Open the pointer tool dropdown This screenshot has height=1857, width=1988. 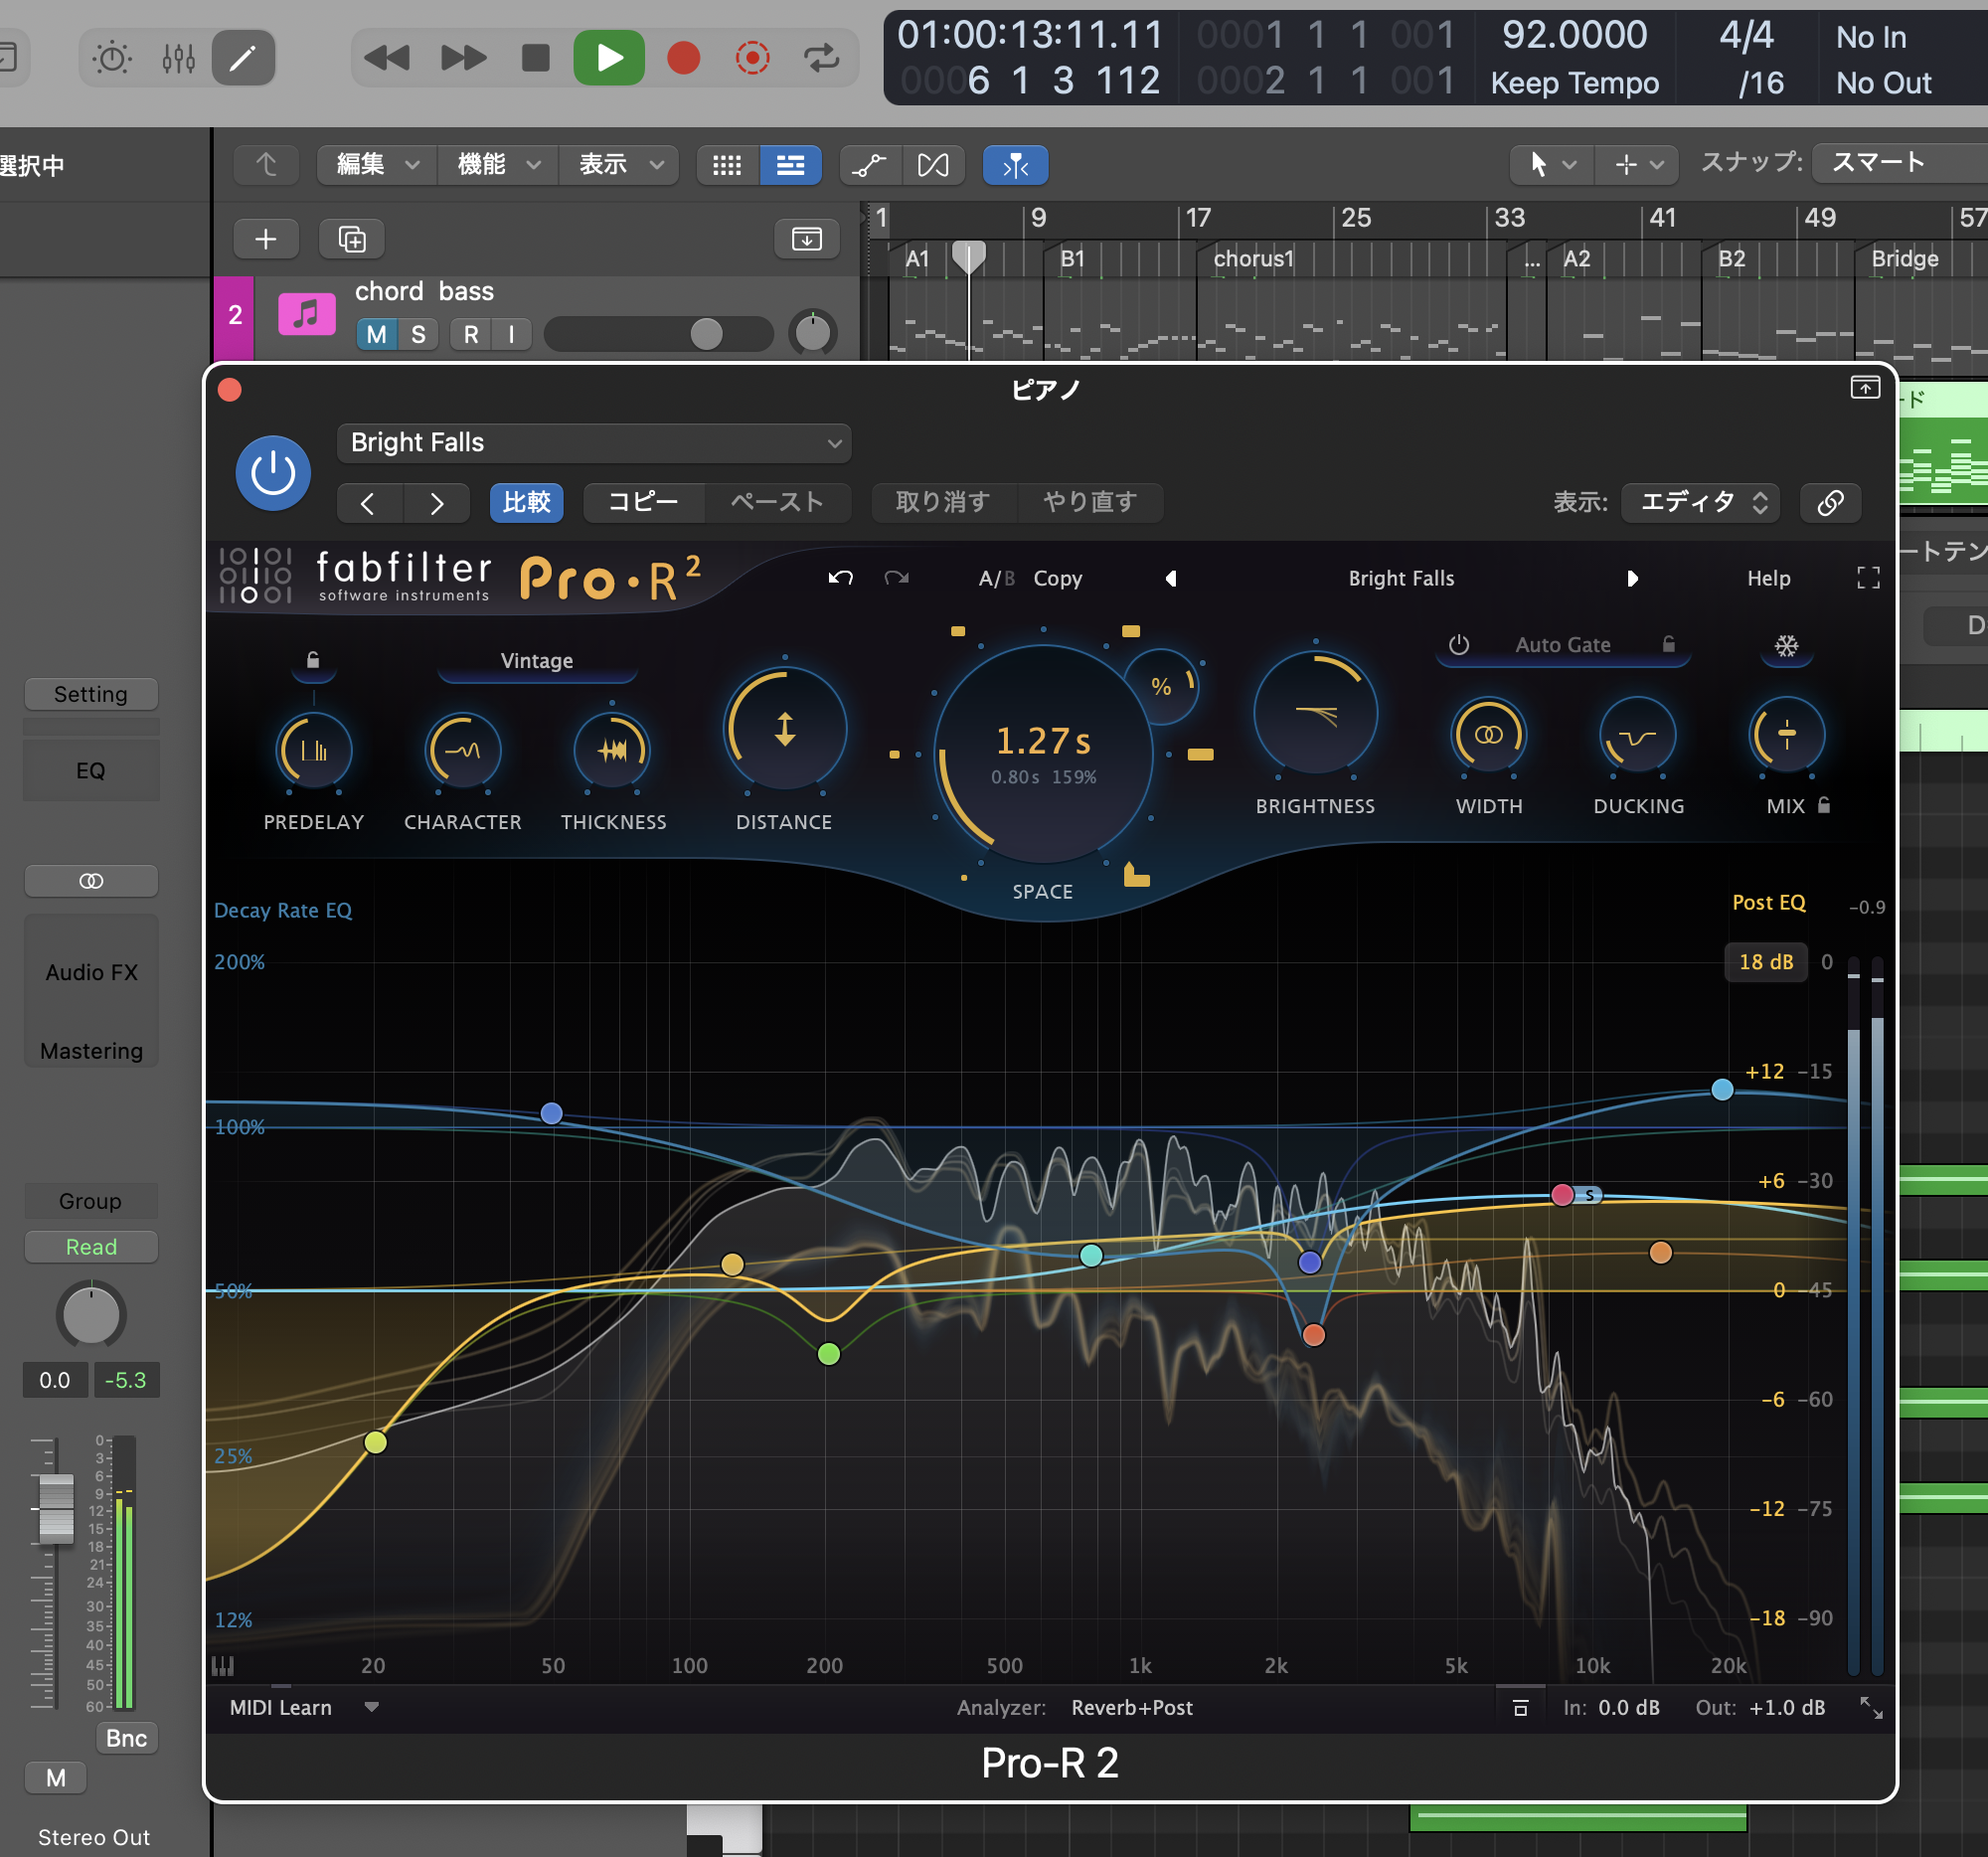(x=1551, y=165)
